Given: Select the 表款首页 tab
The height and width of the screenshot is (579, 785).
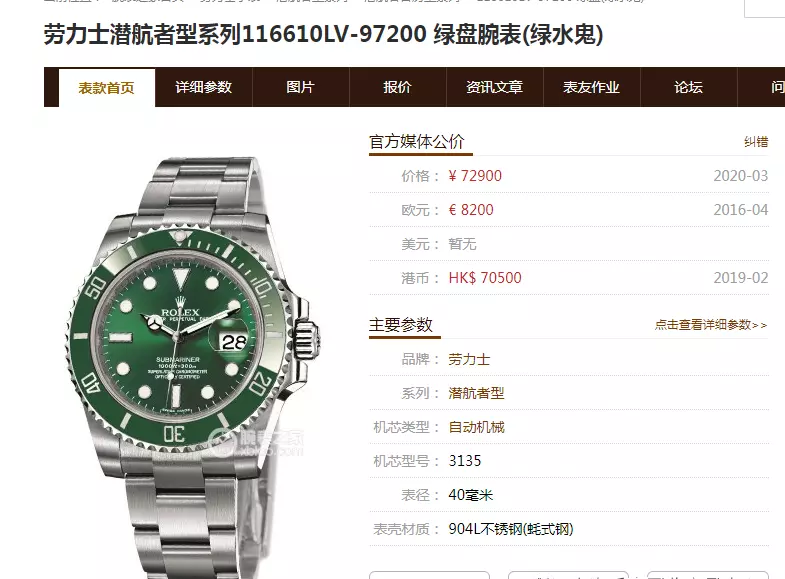Looking at the screenshot, I should (107, 88).
